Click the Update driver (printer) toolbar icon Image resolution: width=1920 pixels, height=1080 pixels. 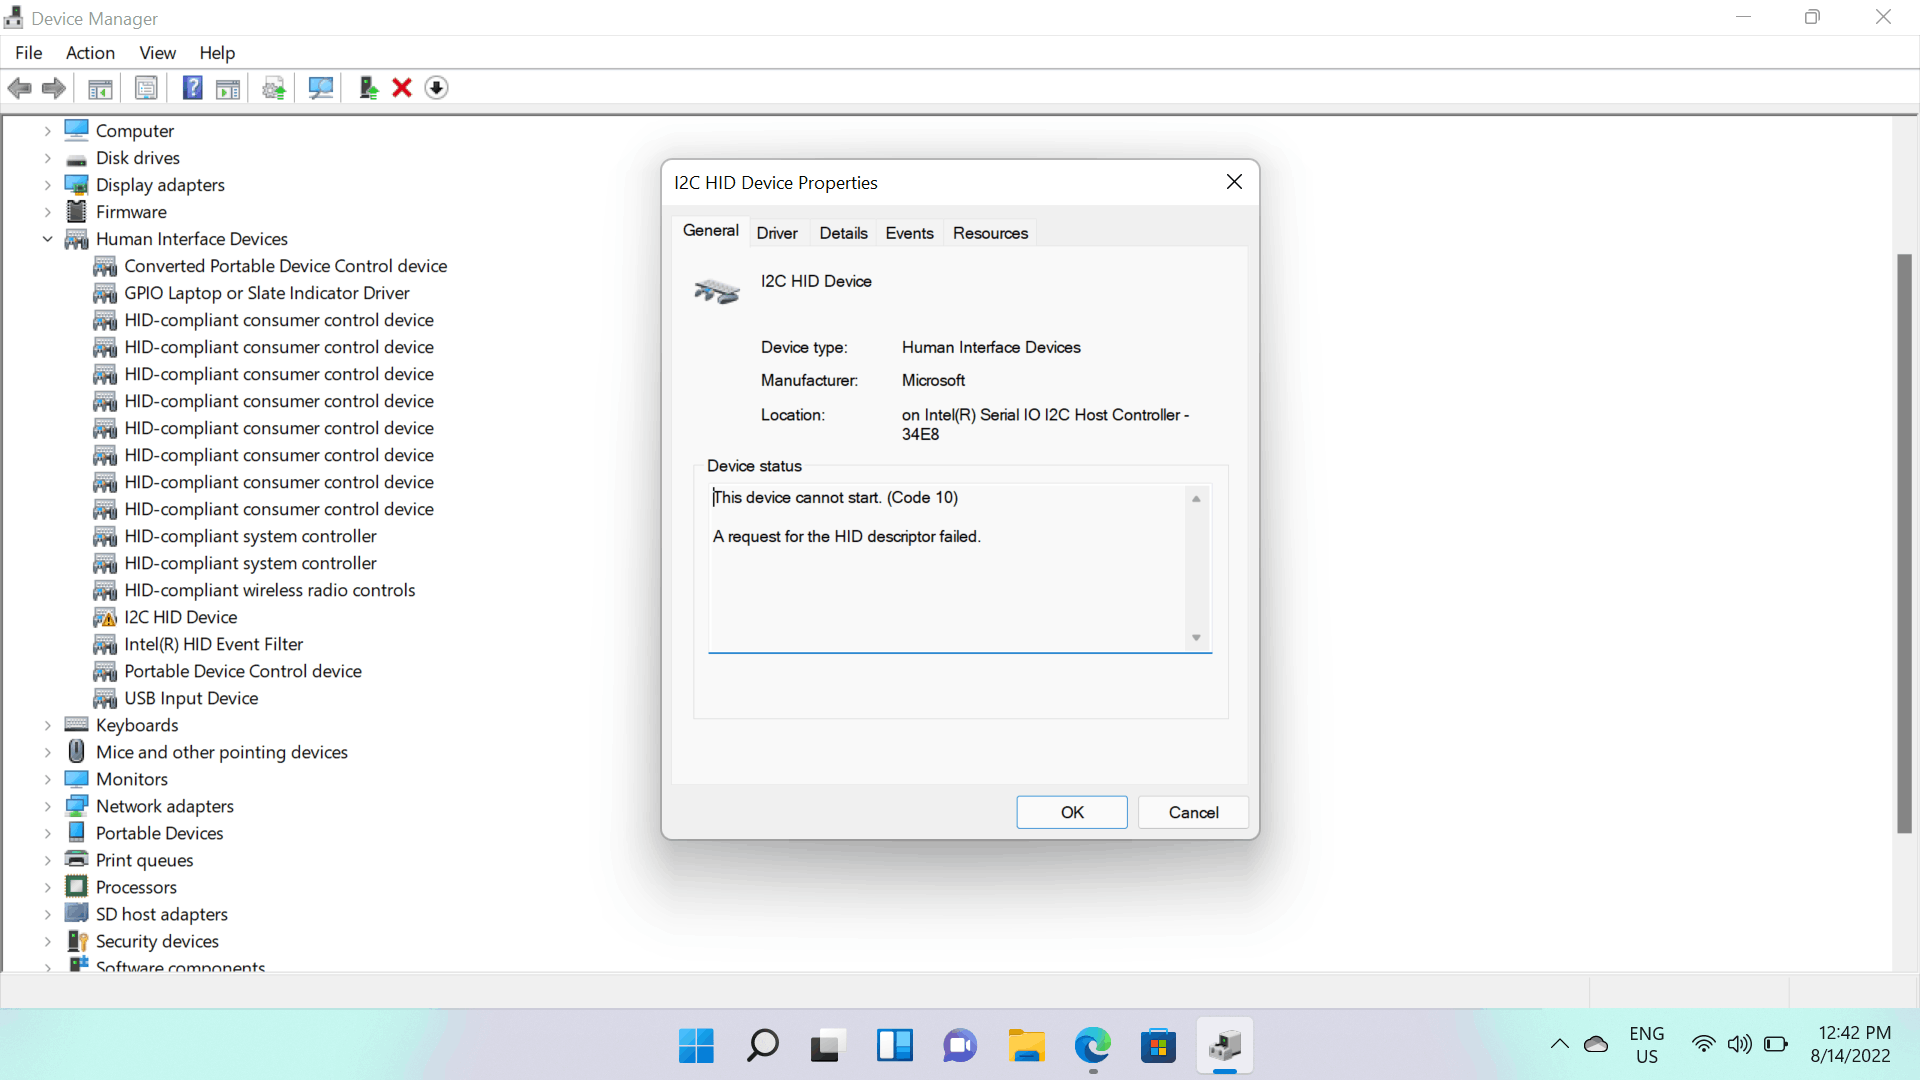(x=274, y=88)
